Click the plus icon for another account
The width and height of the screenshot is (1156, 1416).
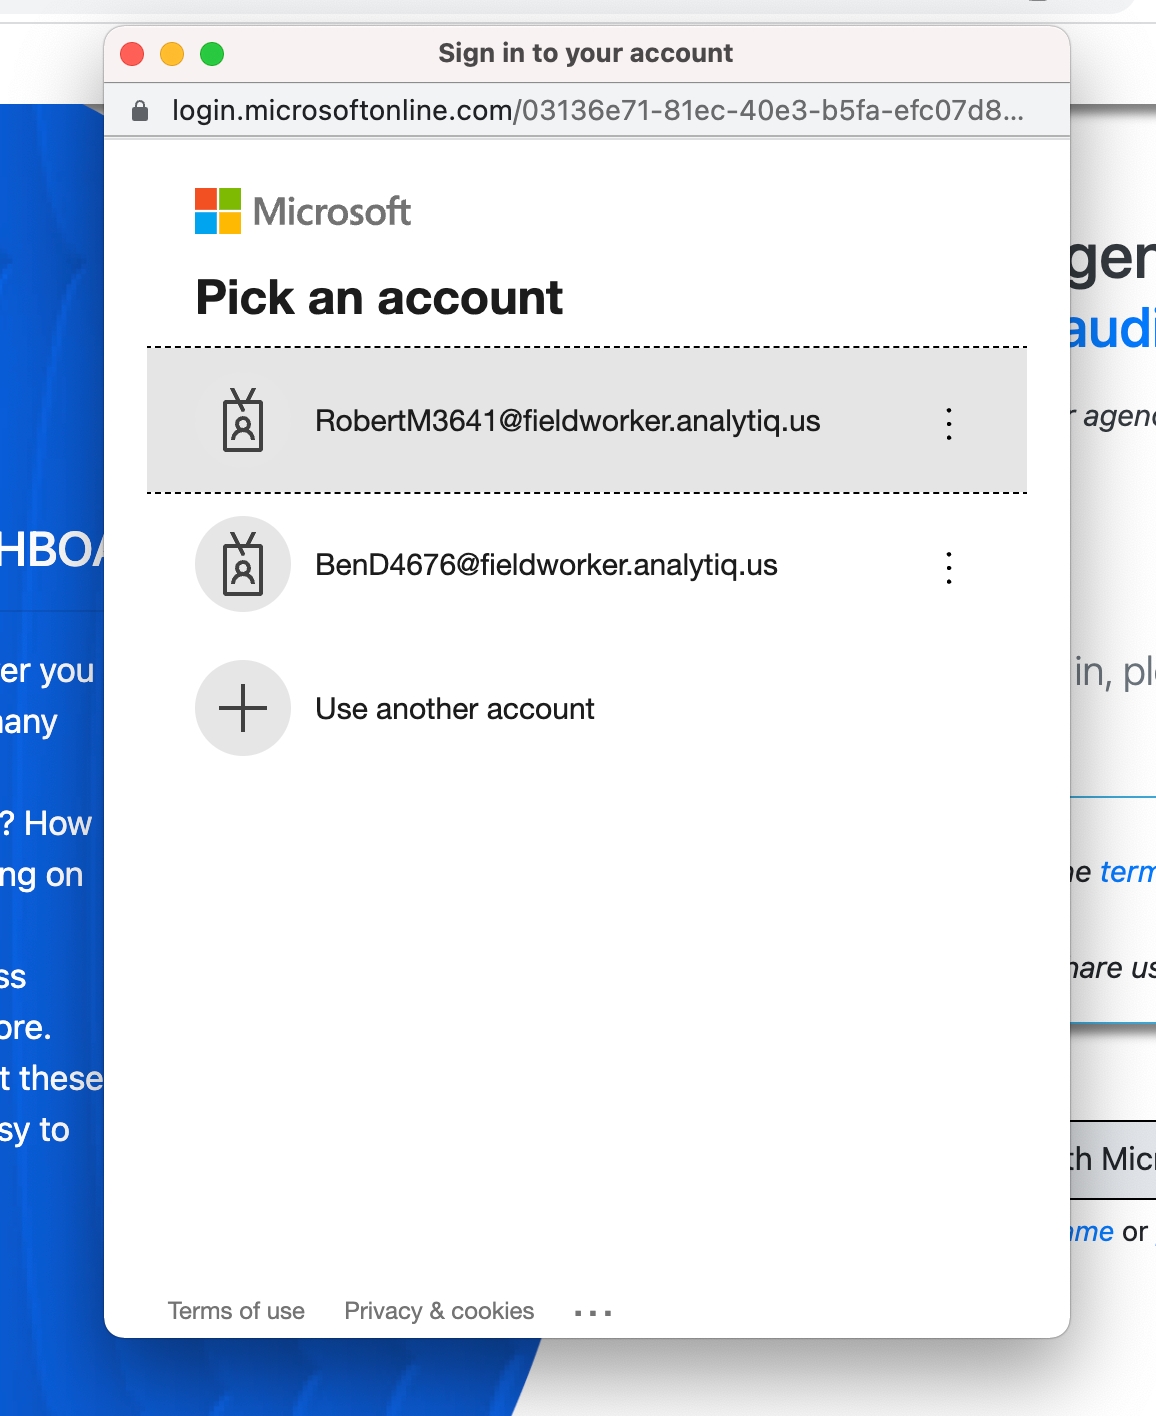[x=243, y=709]
